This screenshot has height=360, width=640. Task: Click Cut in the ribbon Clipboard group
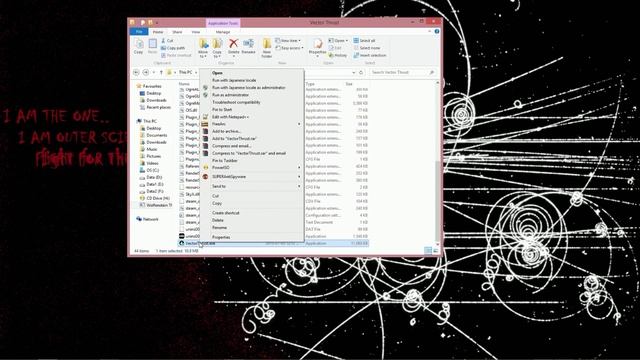[x=167, y=40]
